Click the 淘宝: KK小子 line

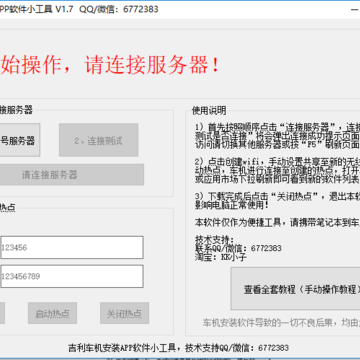[221, 257]
